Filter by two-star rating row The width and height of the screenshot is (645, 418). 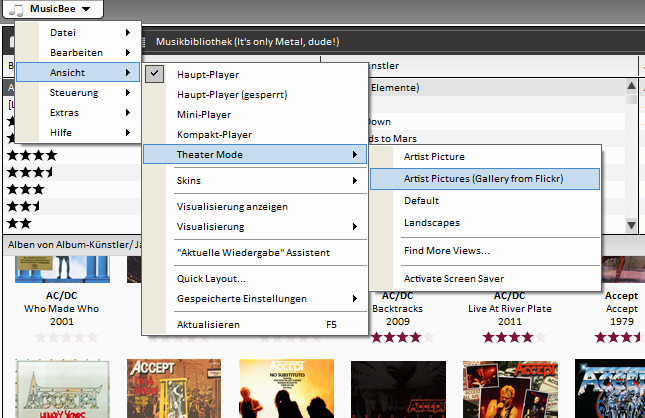[19, 223]
